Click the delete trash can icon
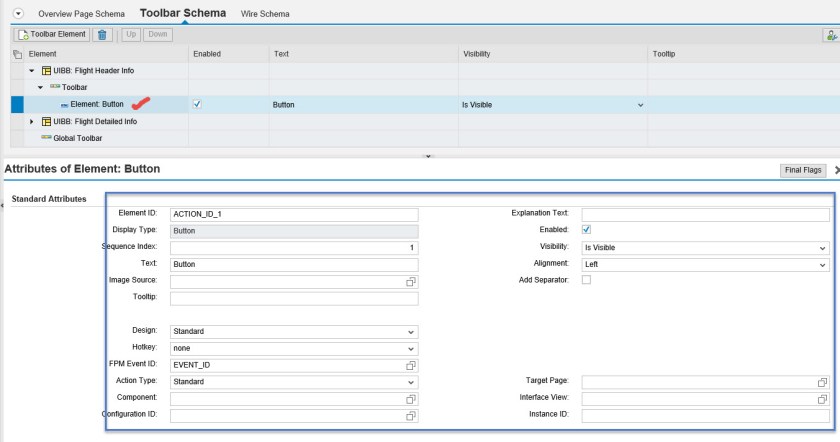840x442 pixels. [101, 35]
